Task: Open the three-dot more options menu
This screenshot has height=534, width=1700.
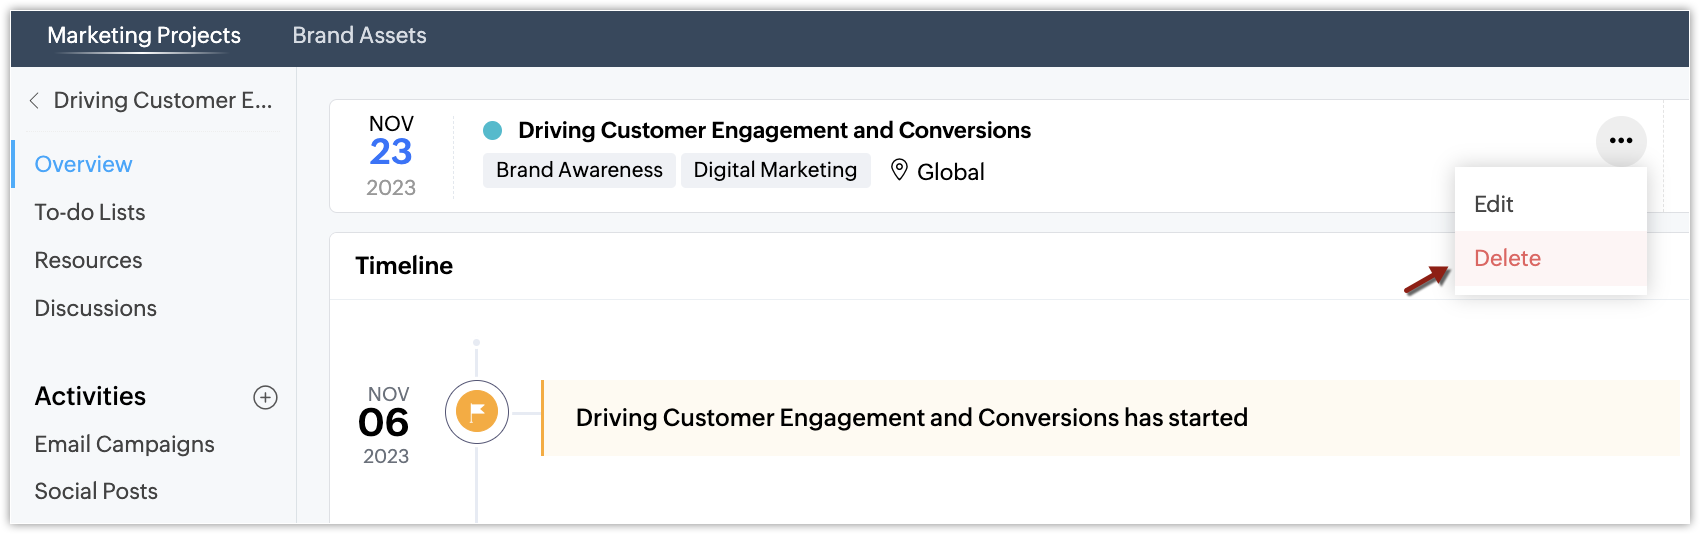Action: 1621,141
